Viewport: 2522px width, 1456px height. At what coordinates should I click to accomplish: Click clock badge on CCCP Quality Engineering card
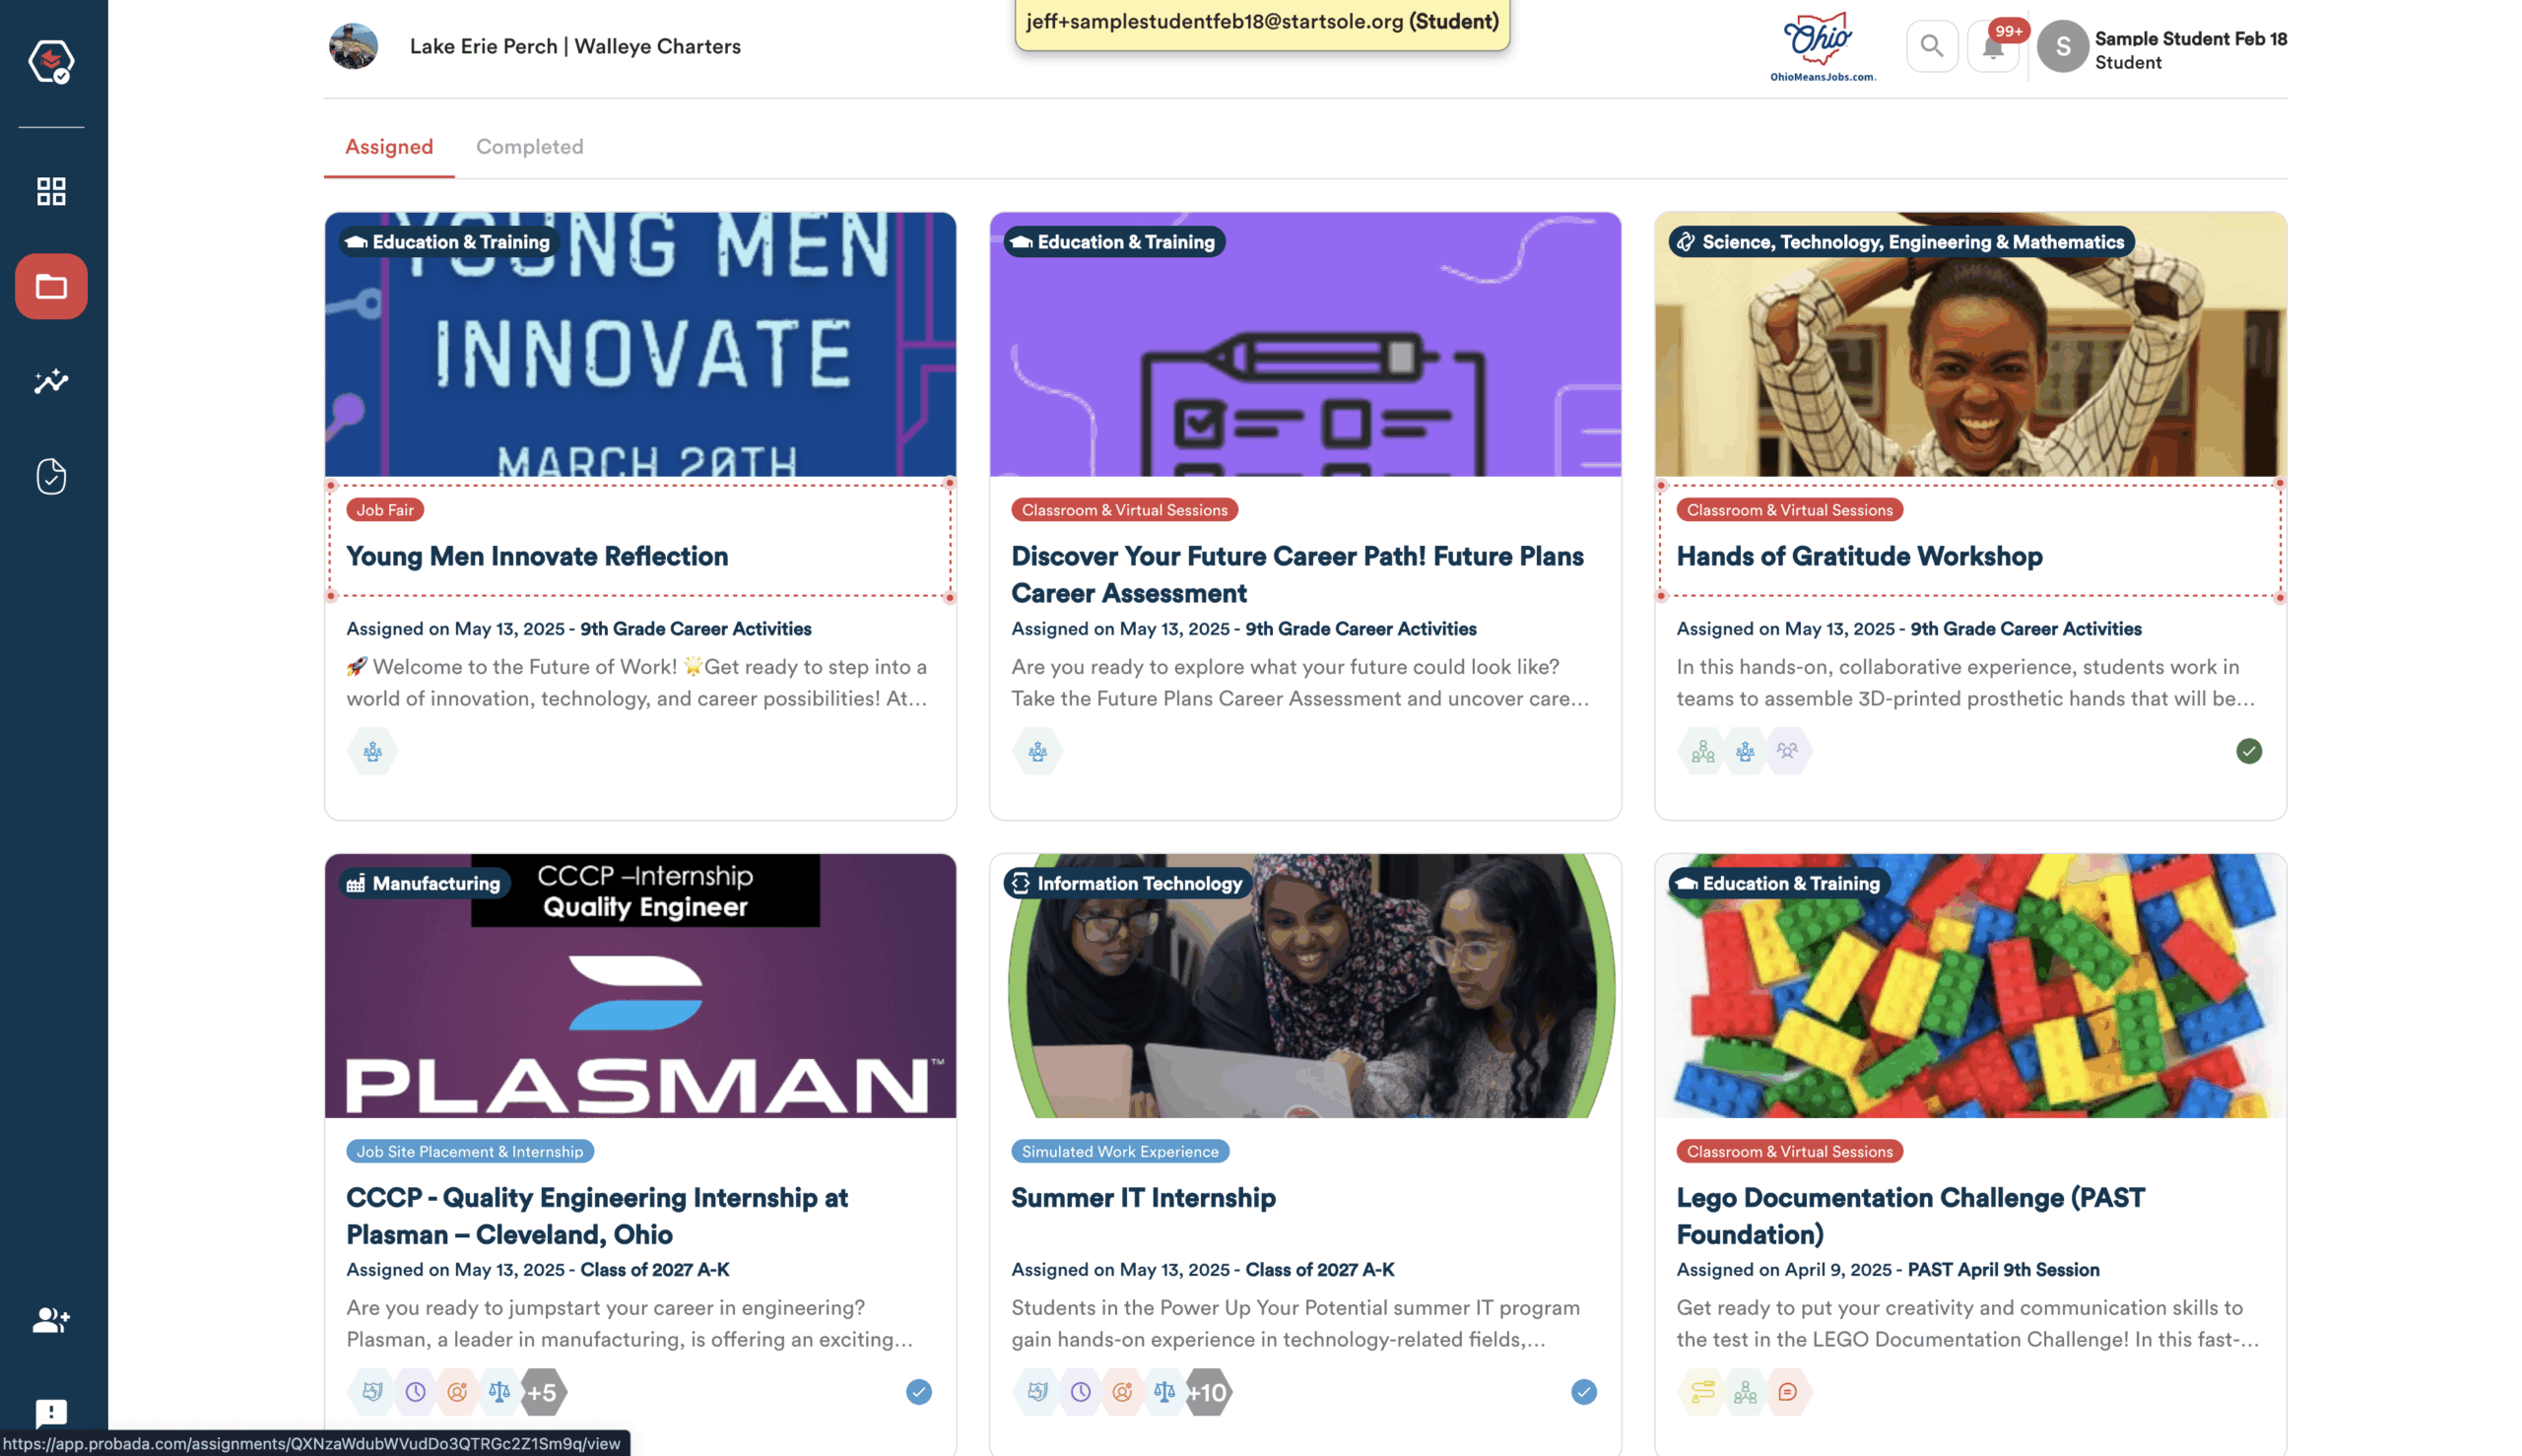415,1392
